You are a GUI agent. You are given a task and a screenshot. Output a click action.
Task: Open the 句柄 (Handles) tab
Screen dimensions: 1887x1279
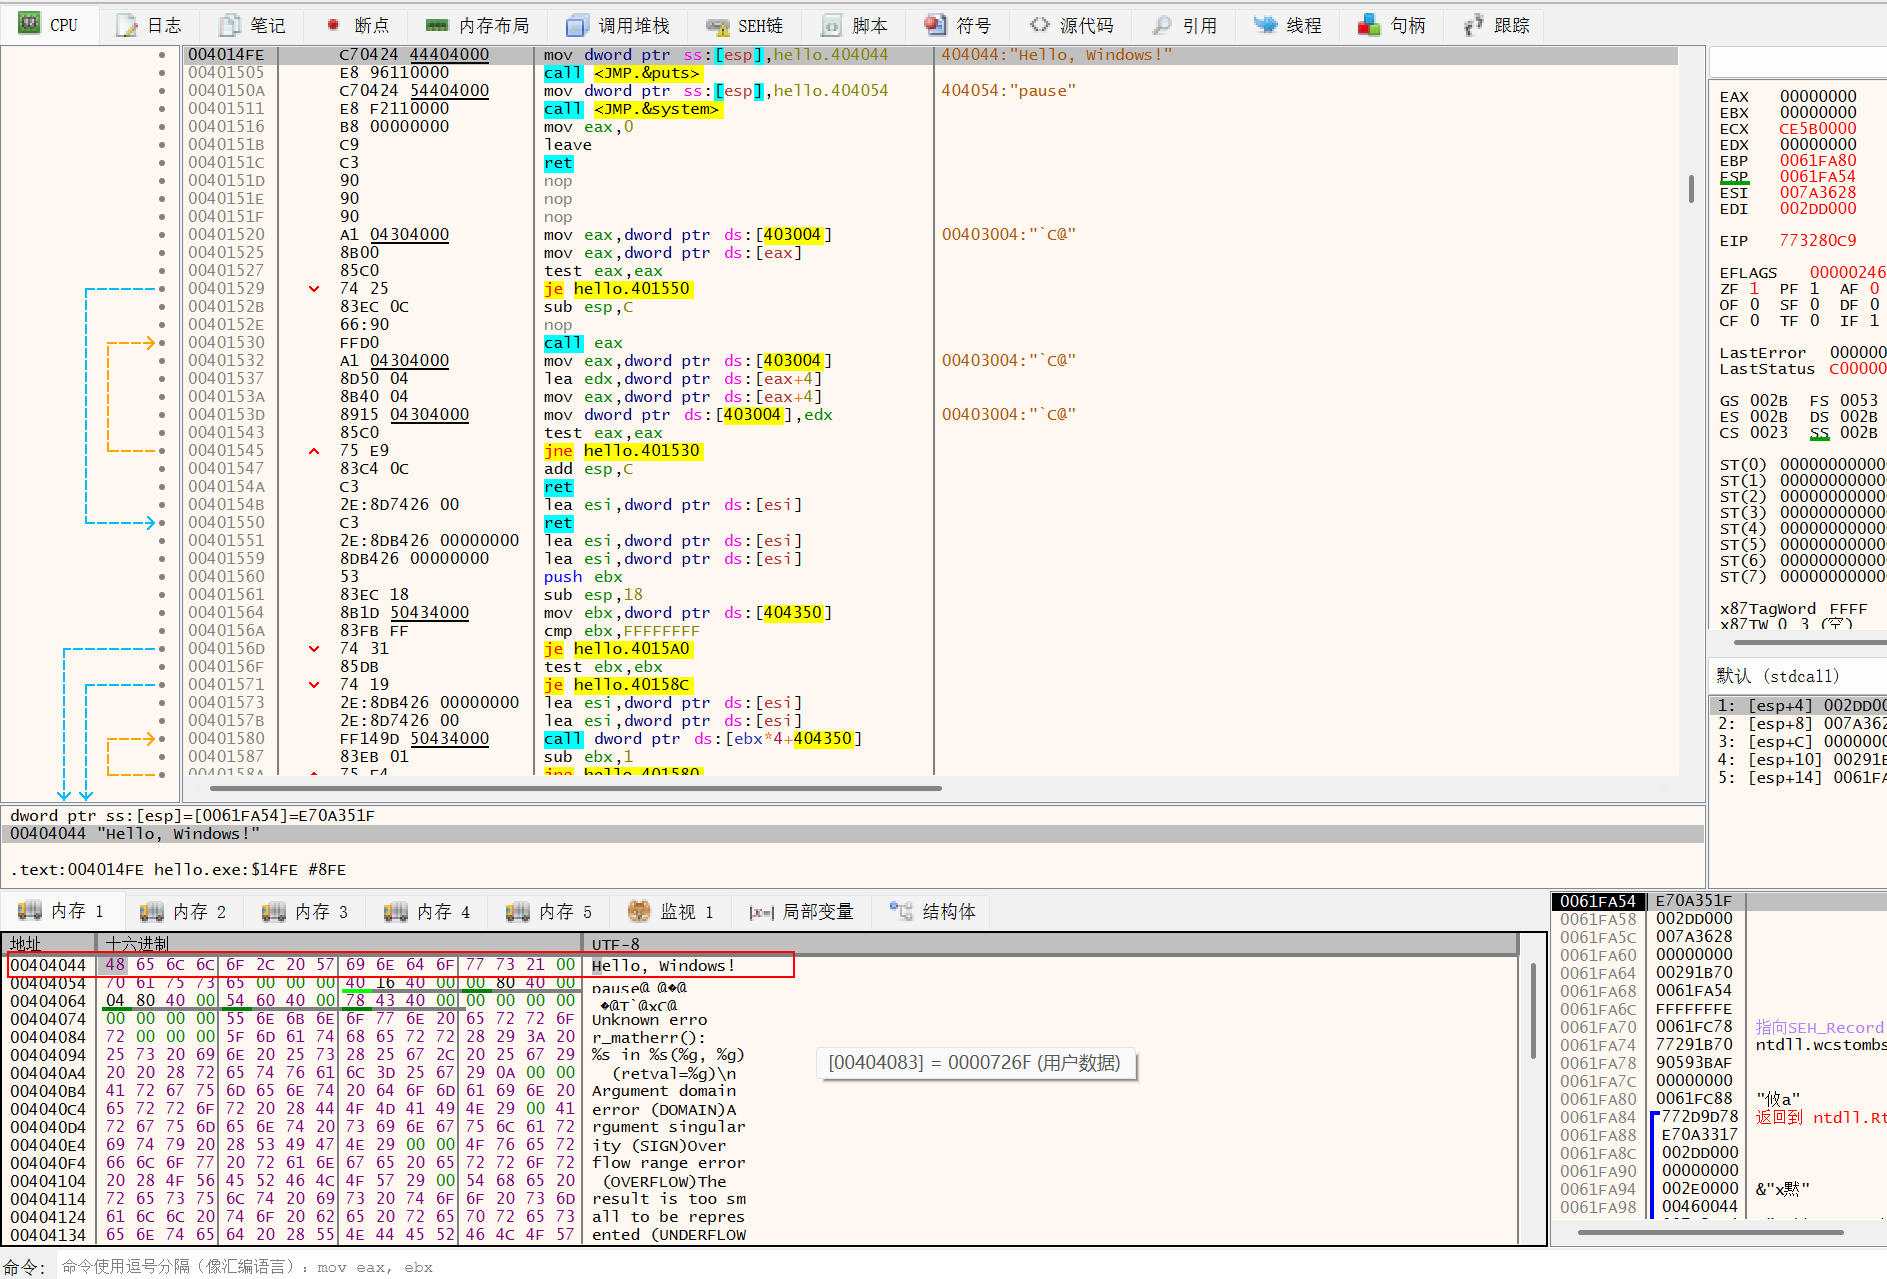tap(1391, 25)
